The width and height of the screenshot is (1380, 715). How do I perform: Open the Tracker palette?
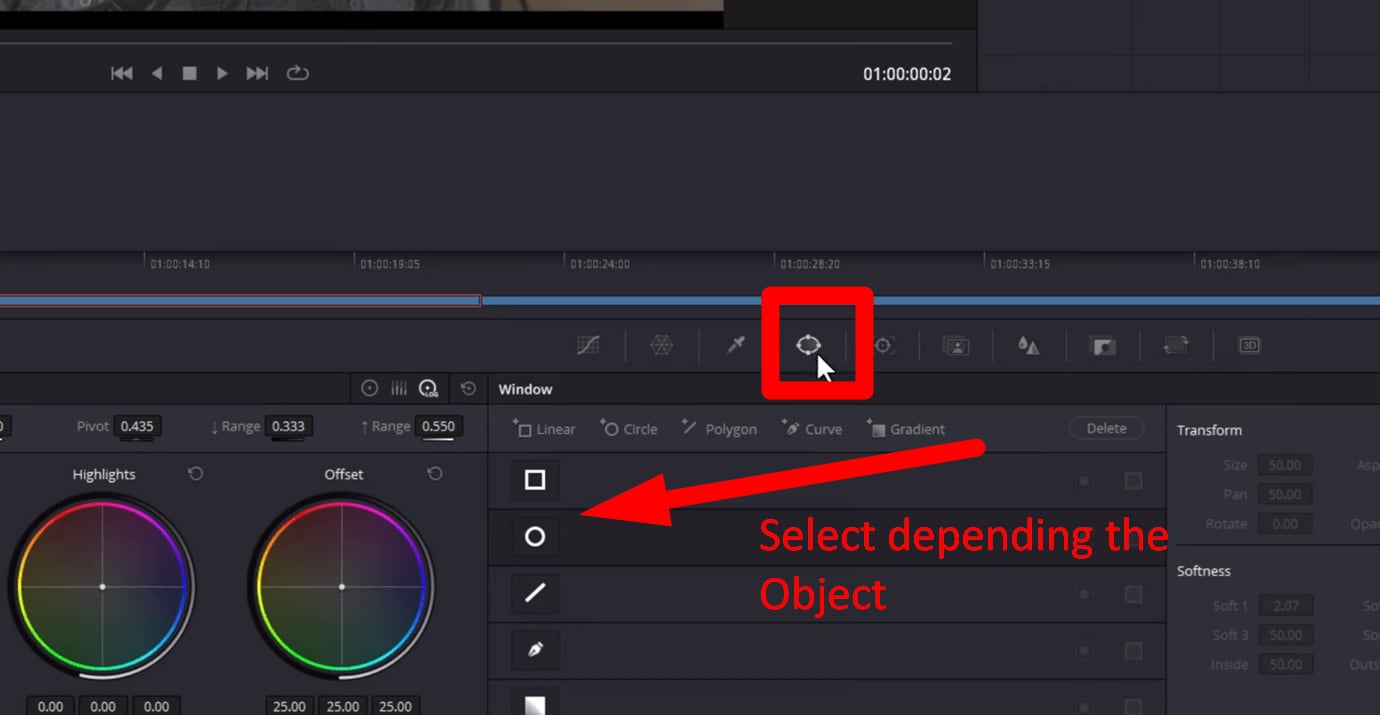(x=883, y=345)
